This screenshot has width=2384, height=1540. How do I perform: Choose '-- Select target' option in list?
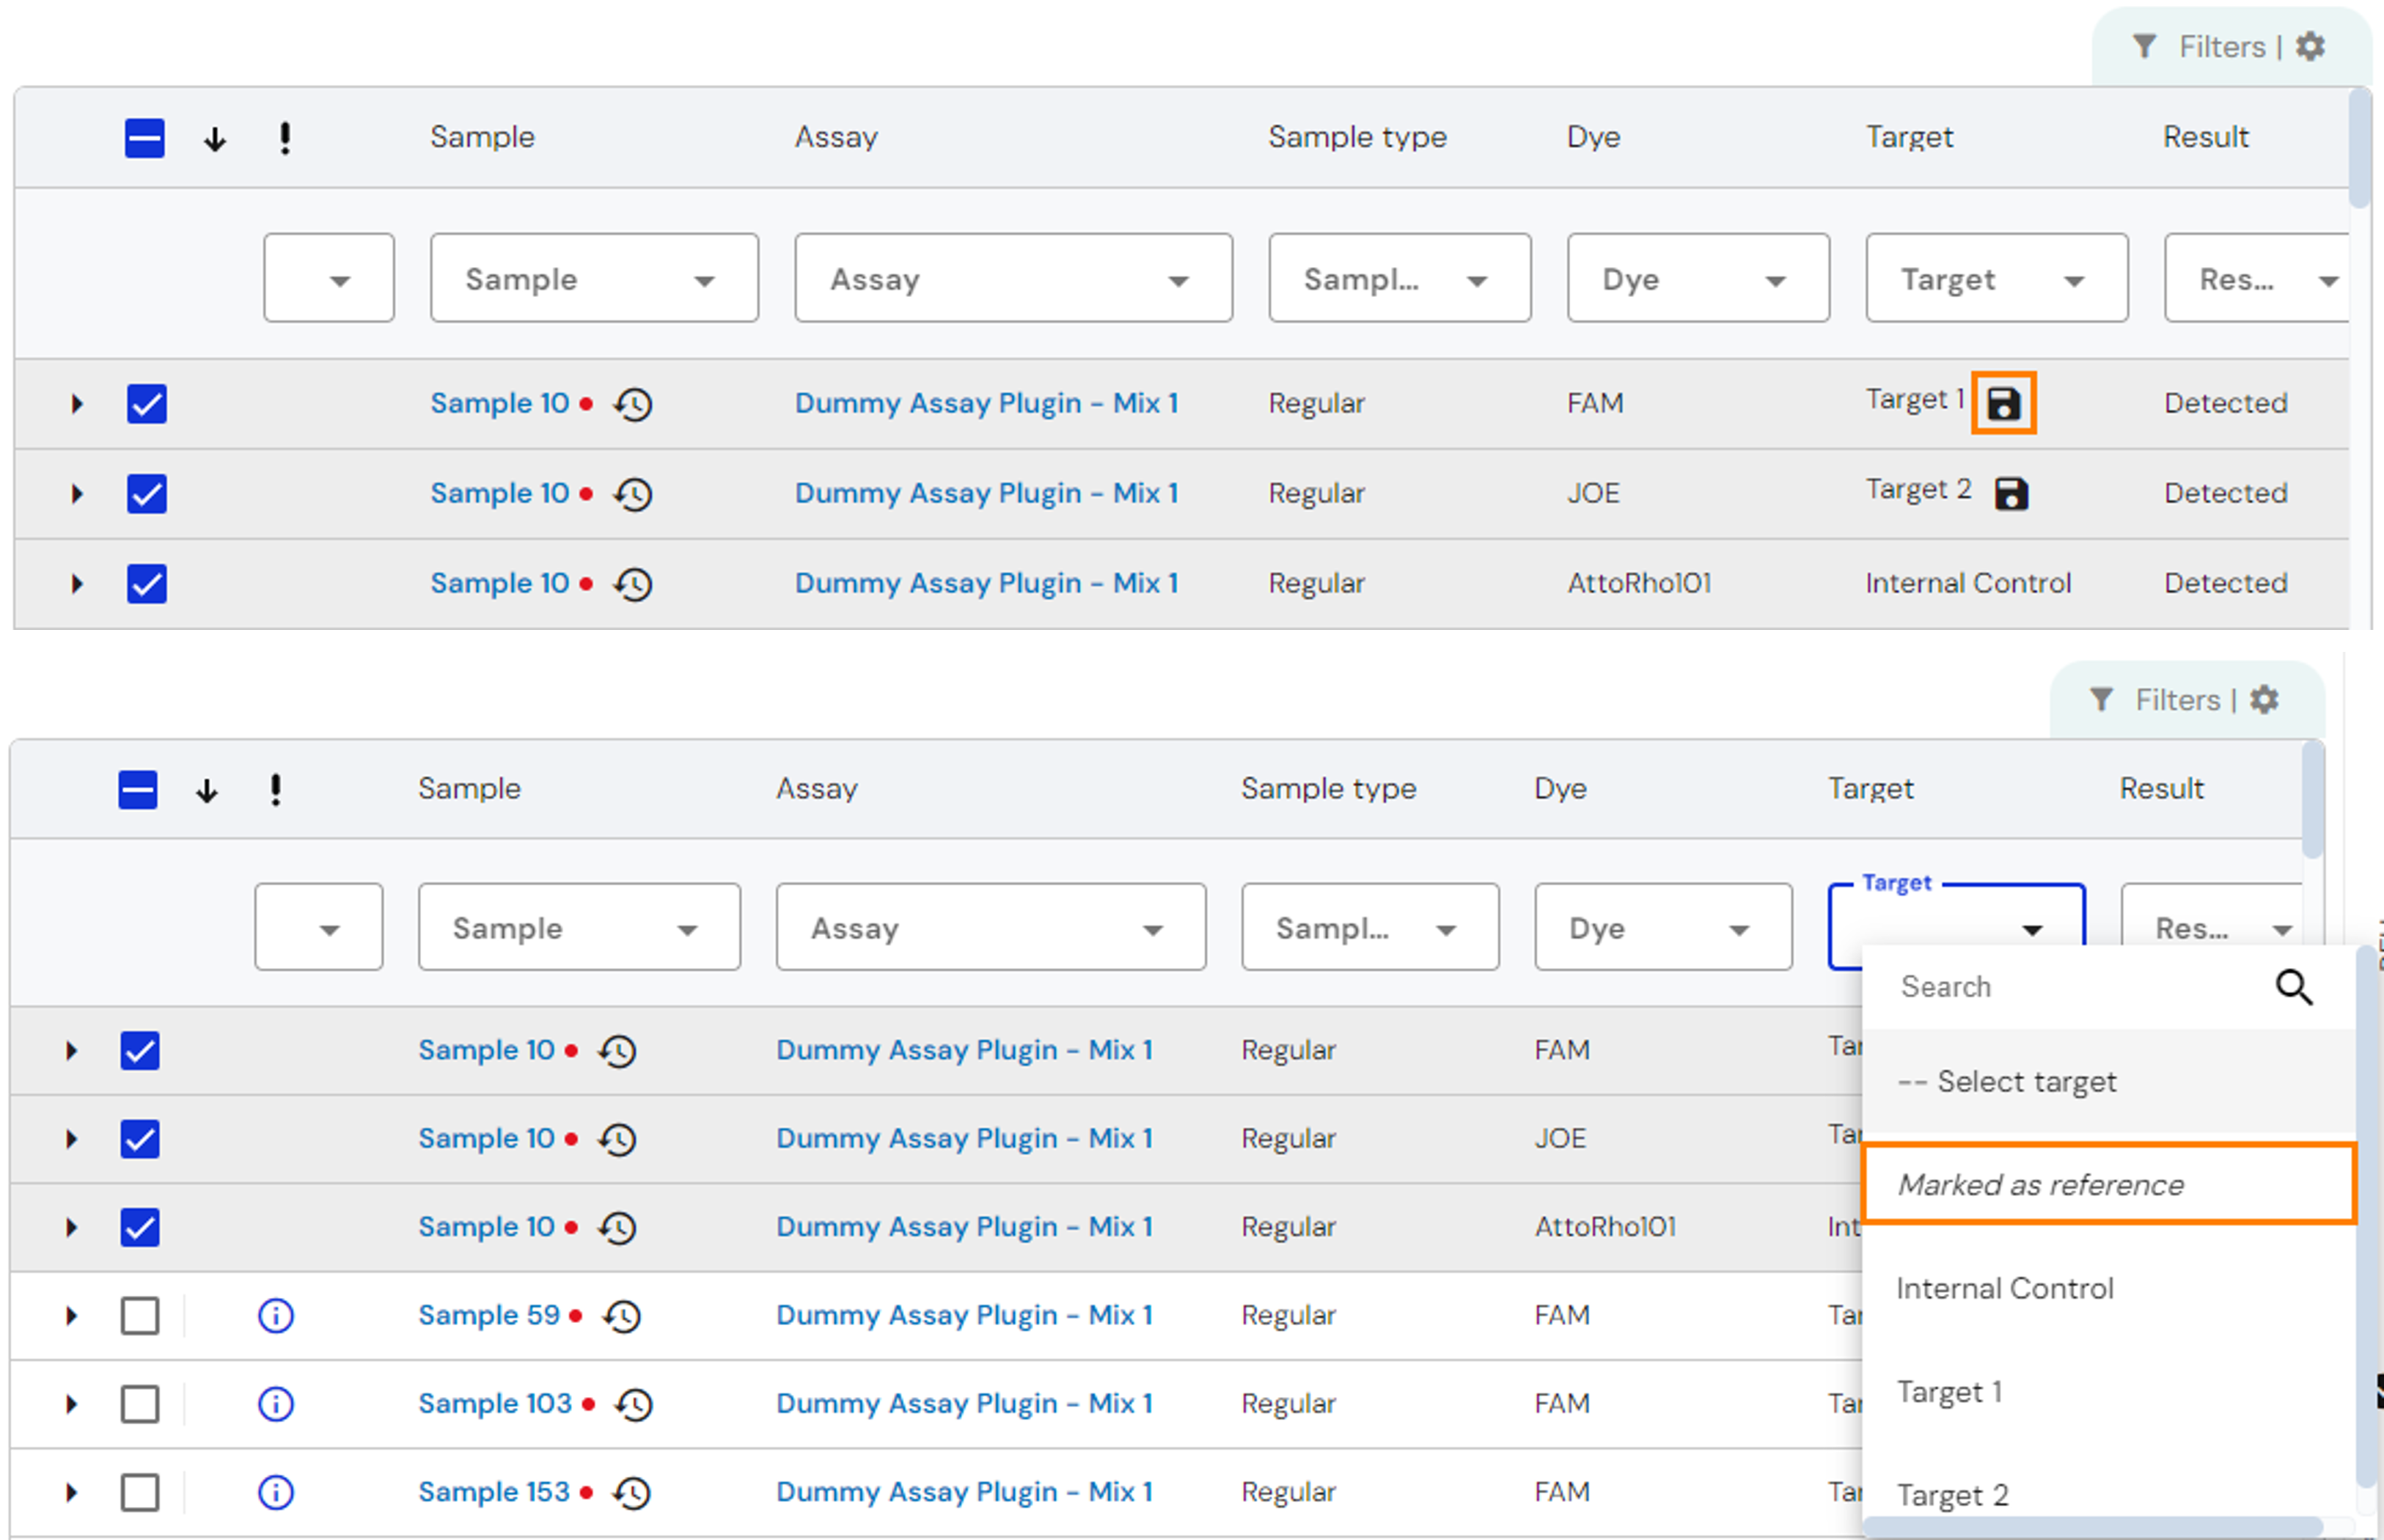click(x=2109, y=1082)
